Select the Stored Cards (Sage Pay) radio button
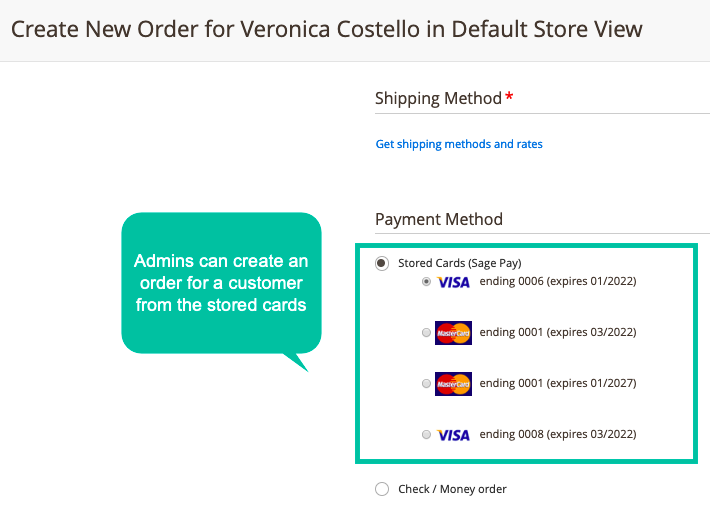Image resolution: width=710 pixels, height=506 pixels. pos(382,263)
